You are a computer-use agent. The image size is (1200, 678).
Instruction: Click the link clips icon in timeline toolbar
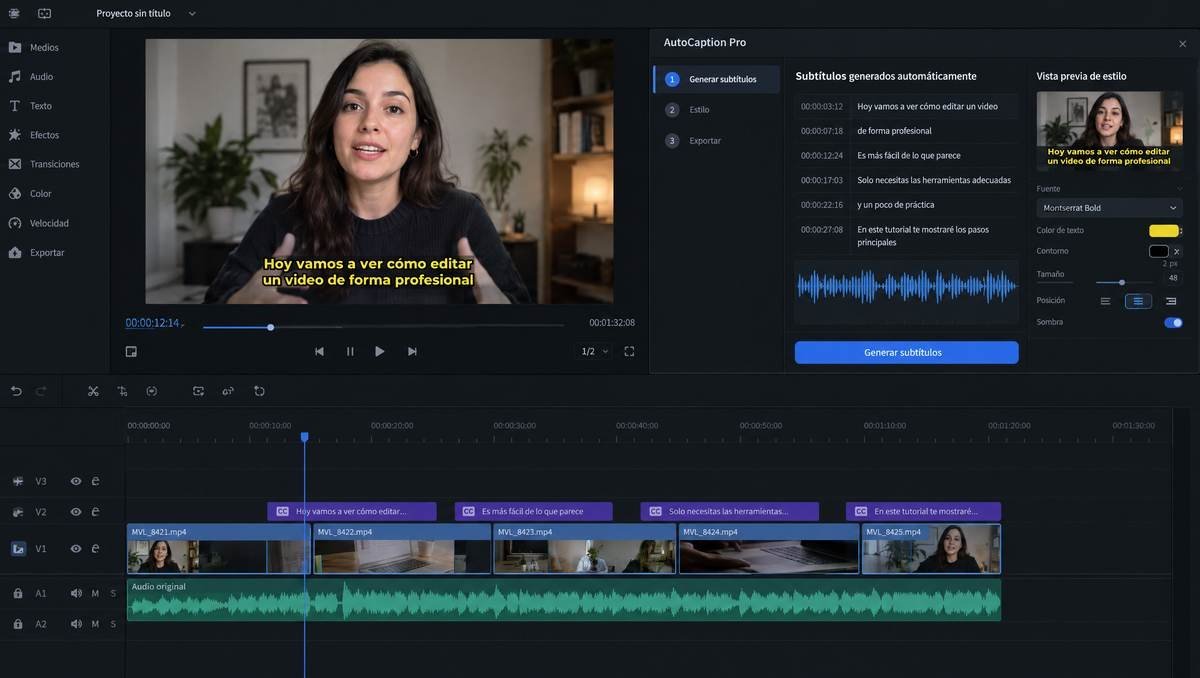pos(228,391)
